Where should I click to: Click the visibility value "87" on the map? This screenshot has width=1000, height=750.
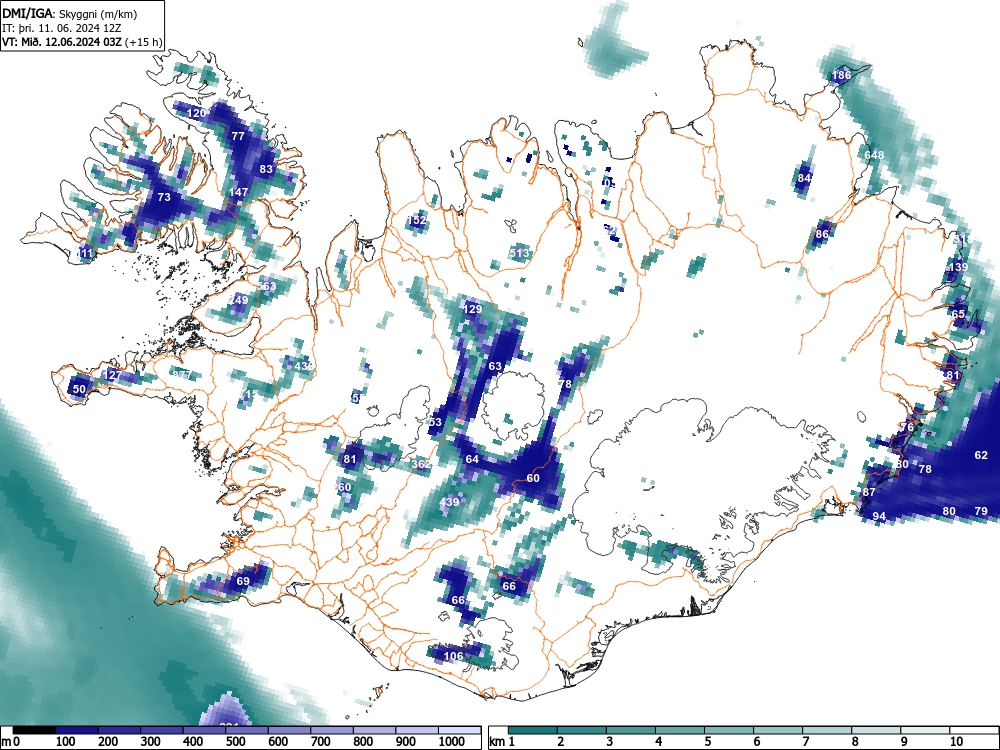click(x=869, y=492)
